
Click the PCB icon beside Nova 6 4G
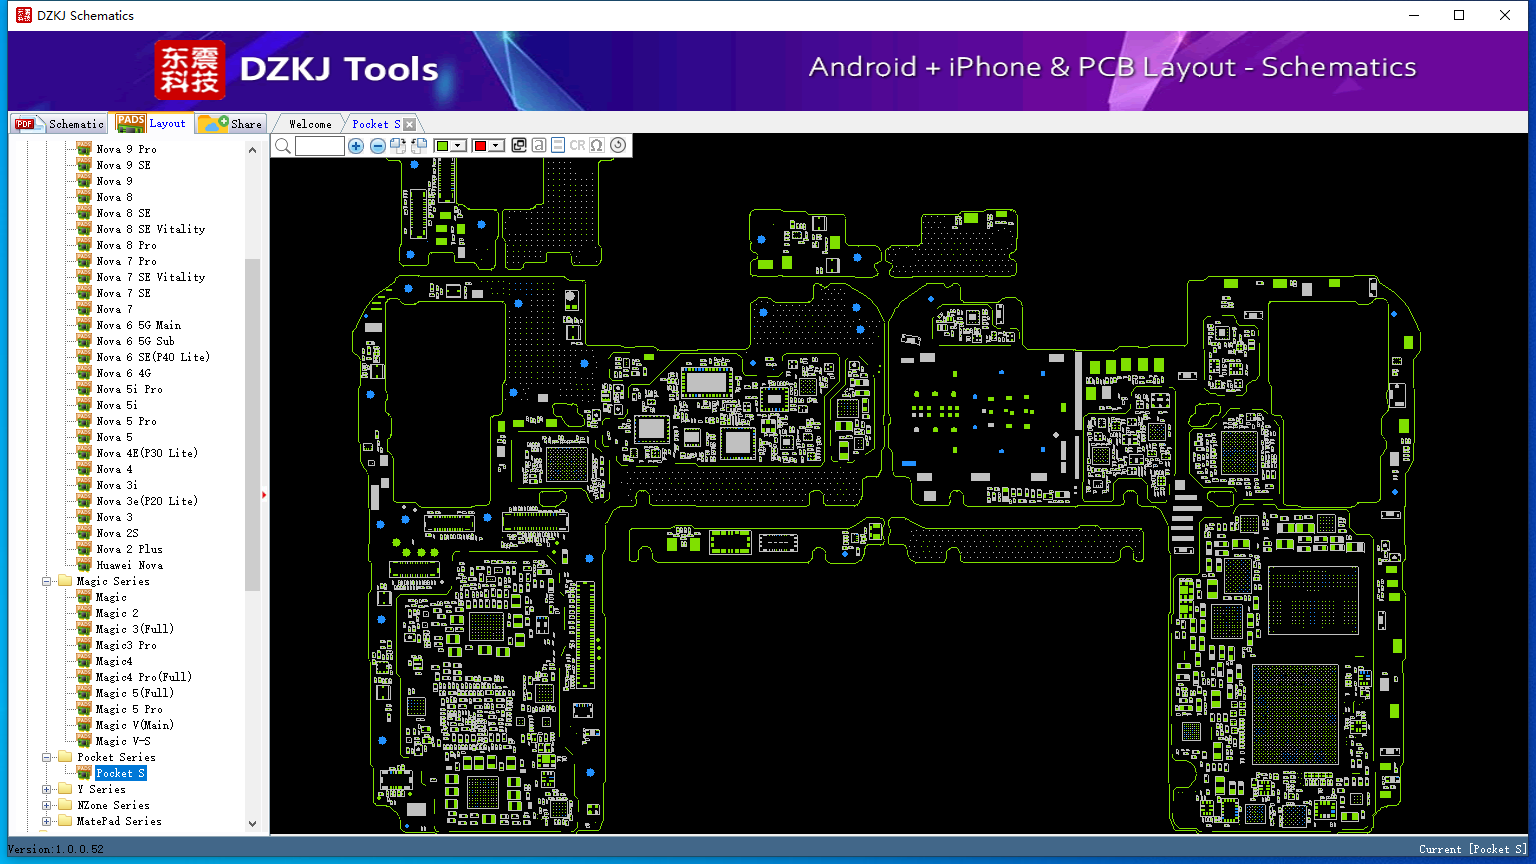click(84, 373)
